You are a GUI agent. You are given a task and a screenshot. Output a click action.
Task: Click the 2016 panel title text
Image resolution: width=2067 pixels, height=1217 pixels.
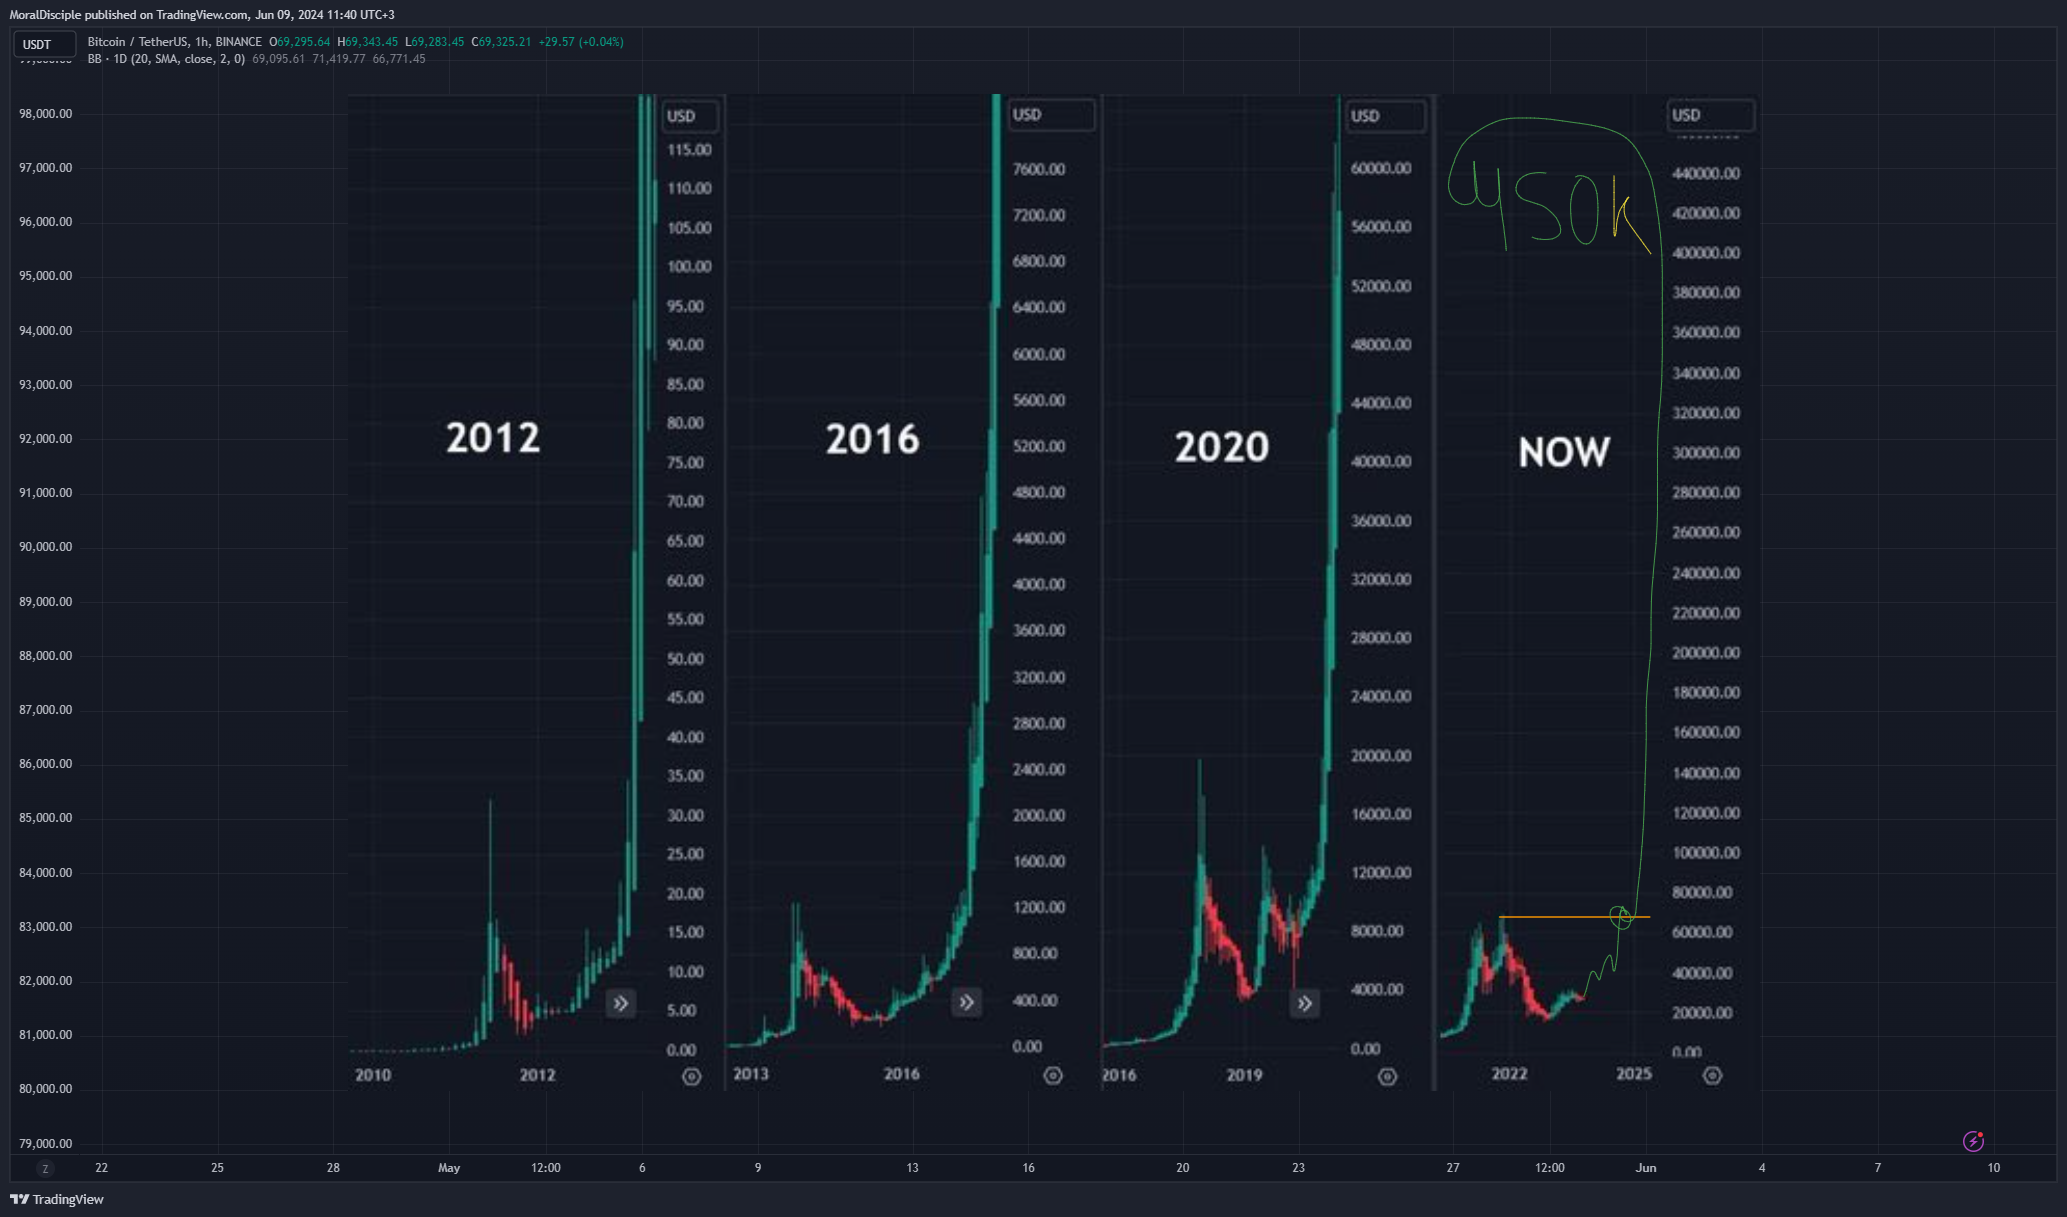coord(872,439)
